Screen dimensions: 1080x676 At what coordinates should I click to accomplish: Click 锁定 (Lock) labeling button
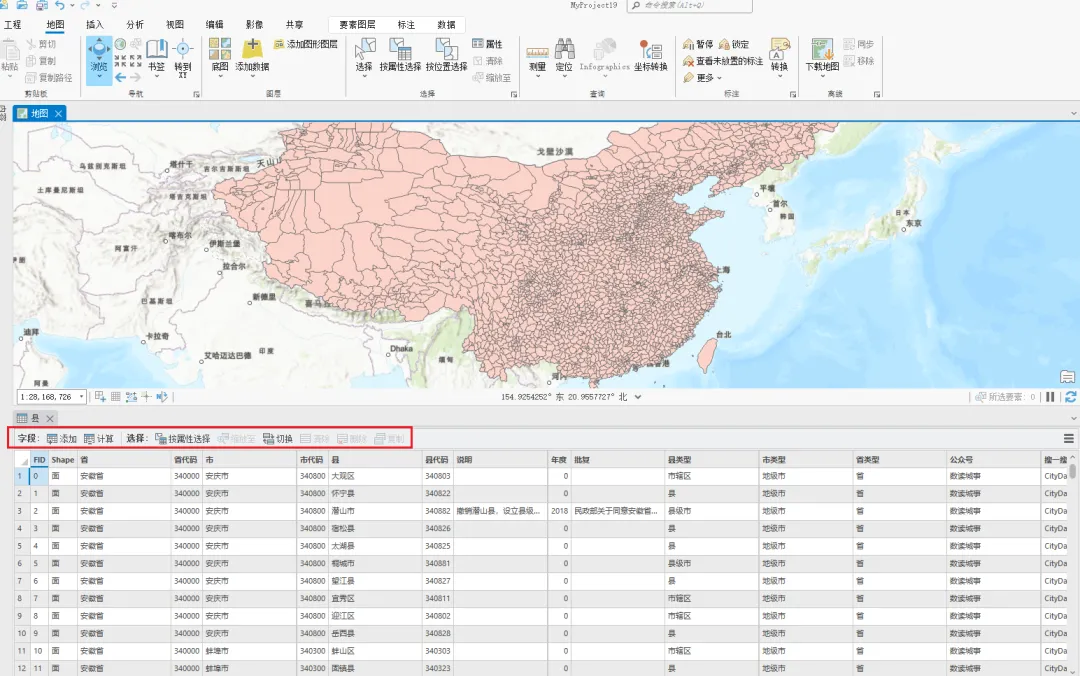coord(734,44)
